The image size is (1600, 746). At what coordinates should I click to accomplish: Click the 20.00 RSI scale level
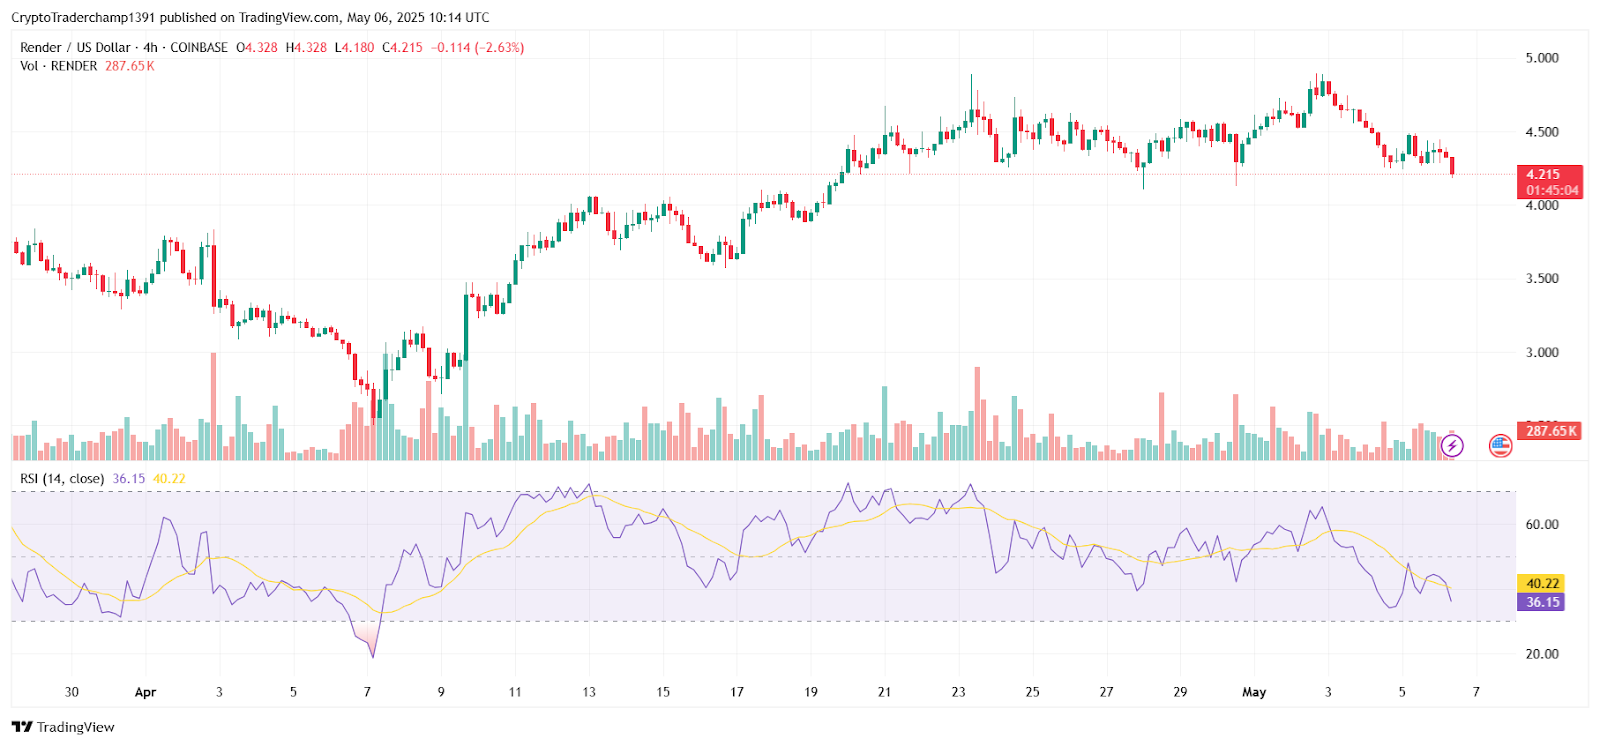(x=1541, y=654)
